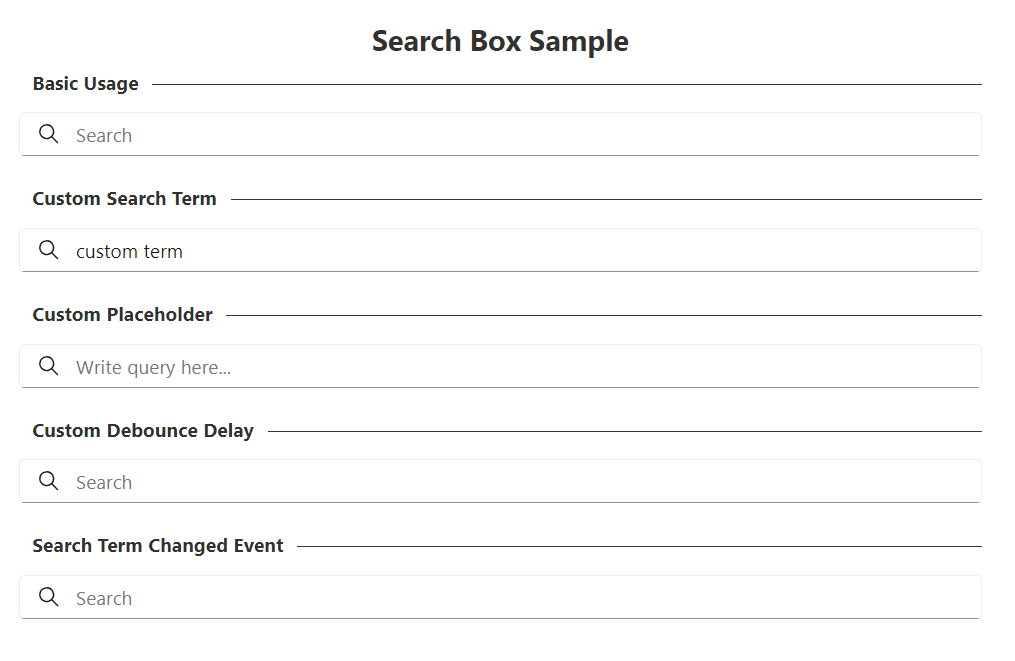Click the search icon beside "custom term" text
Viewport: 1015px width, 661px height.
pyautogui.click(x=48, y=250)
